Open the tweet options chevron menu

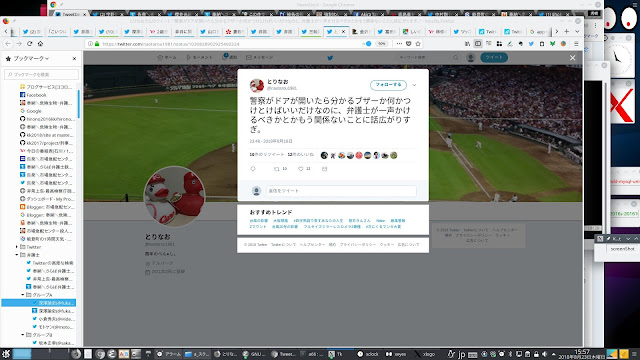[x=414, y=85]
